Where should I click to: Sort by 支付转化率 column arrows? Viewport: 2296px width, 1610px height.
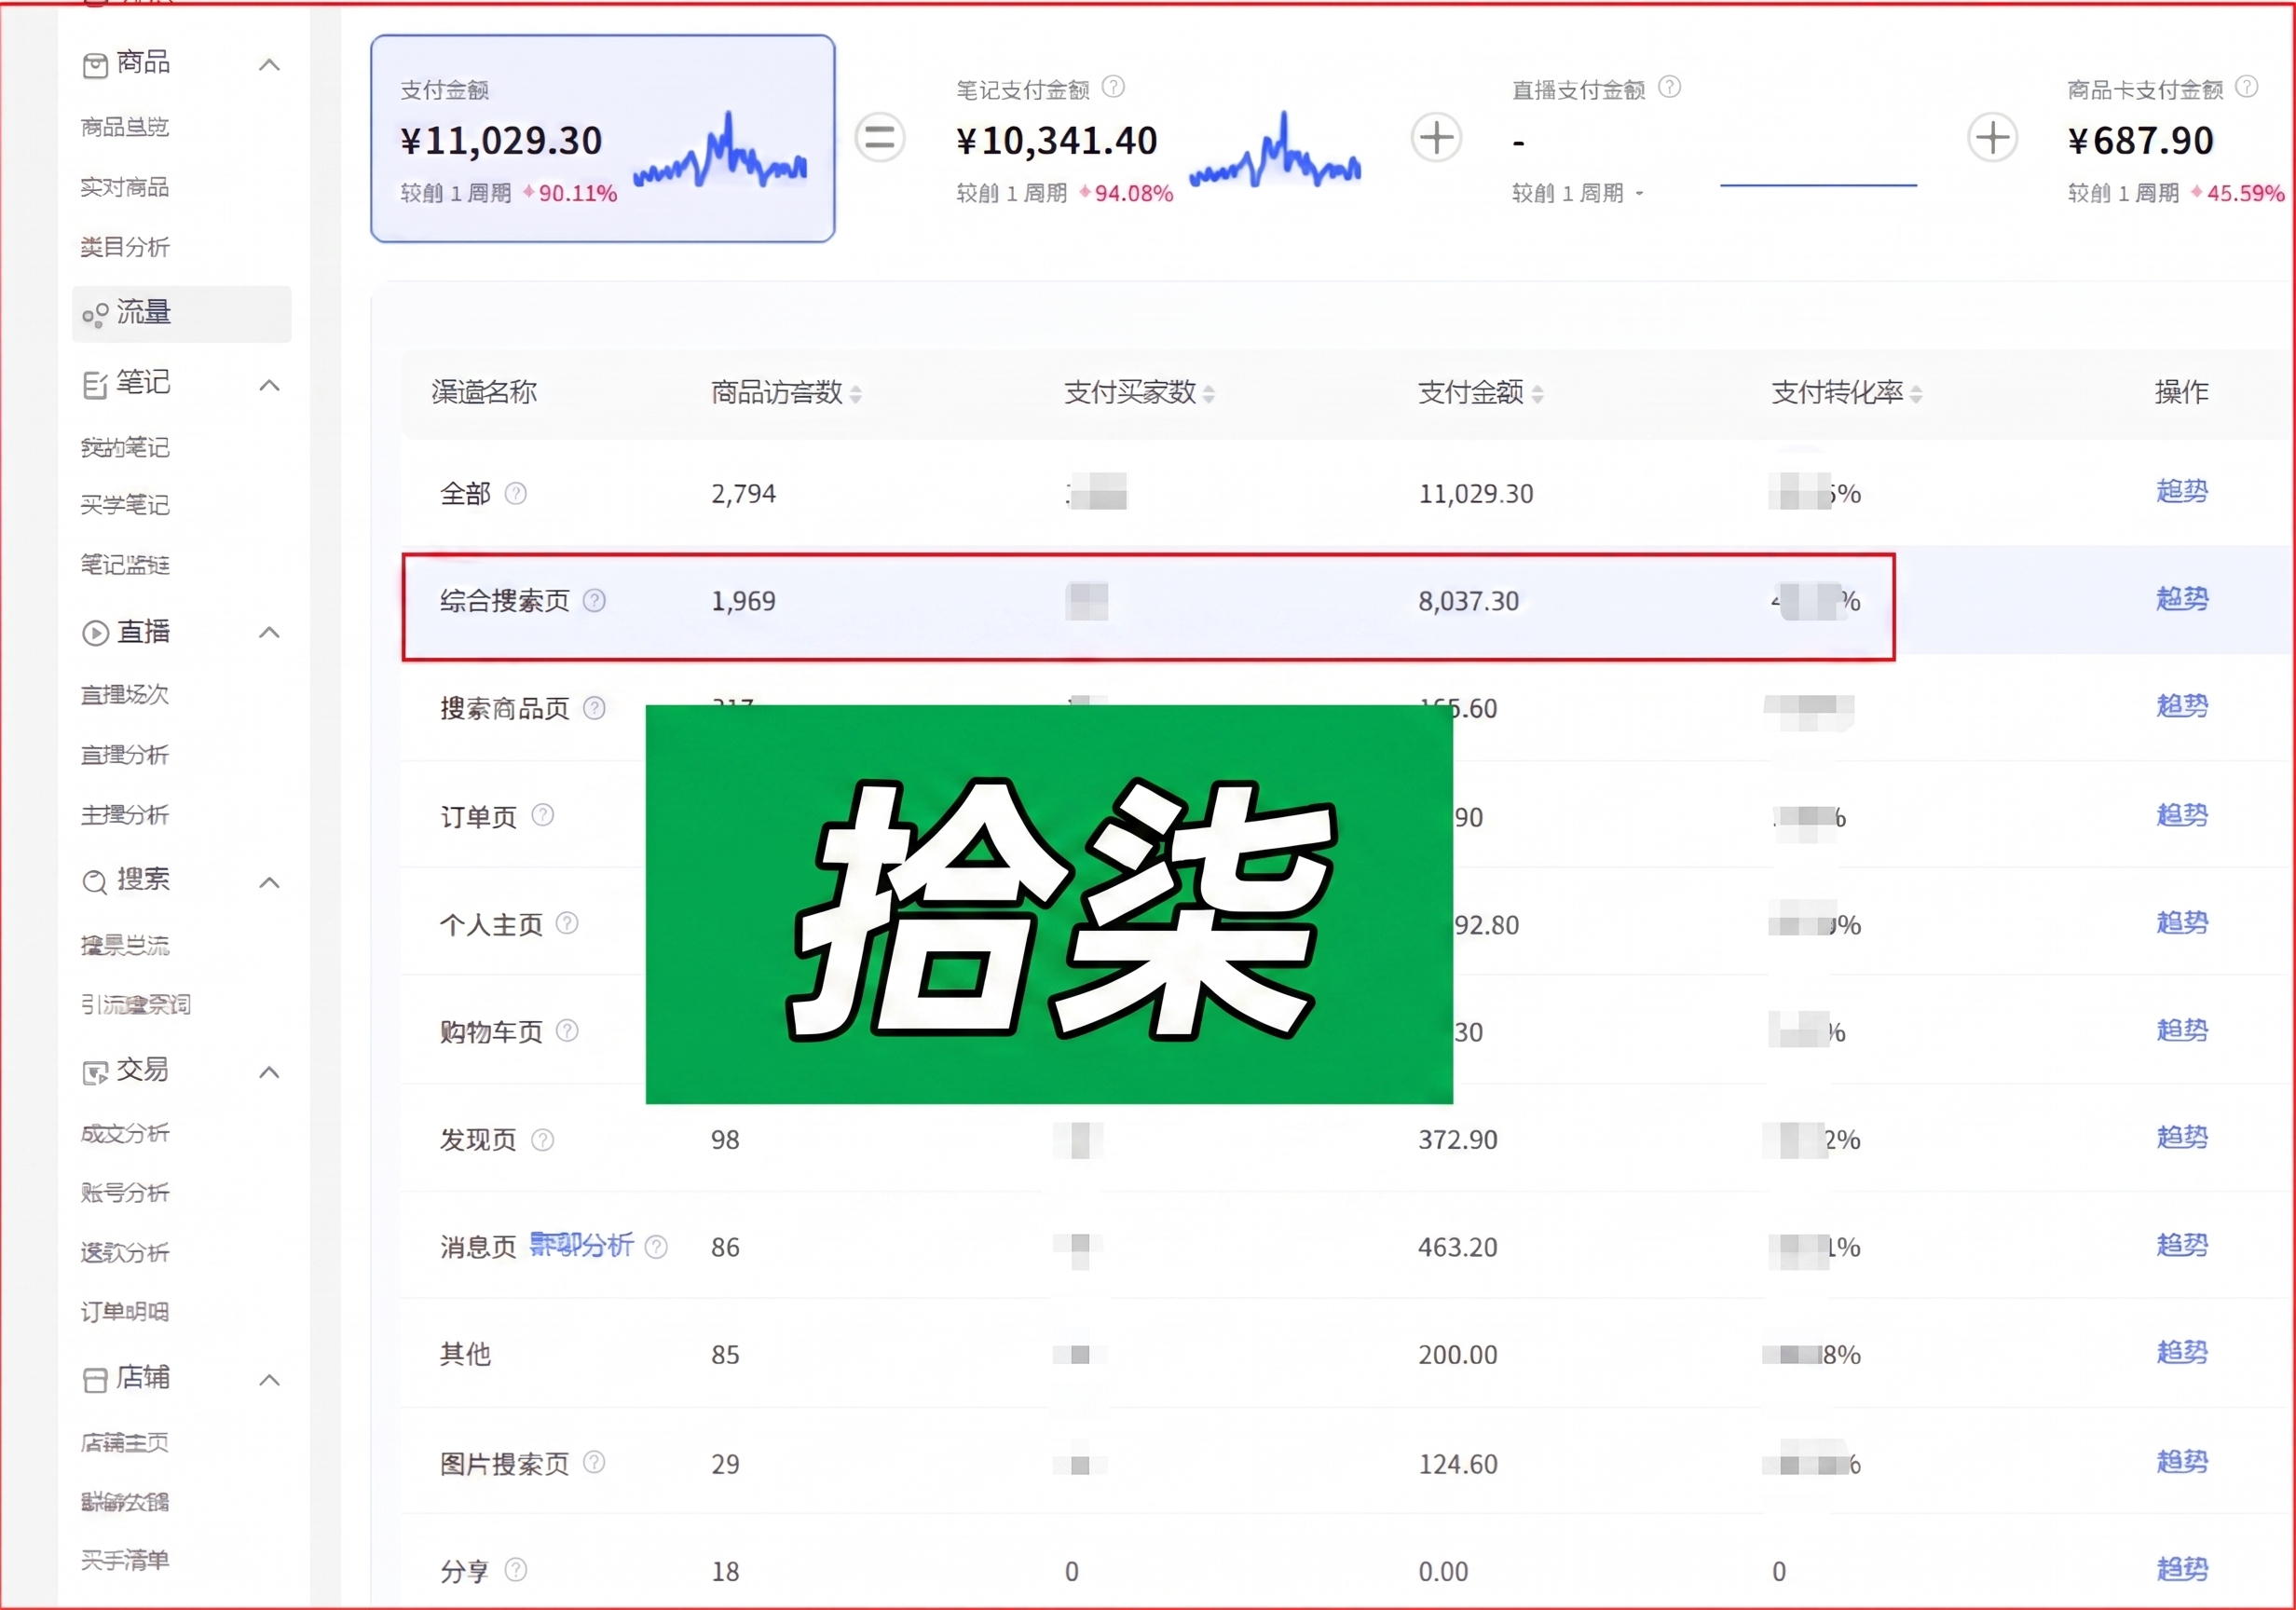tap(1916, 395)
